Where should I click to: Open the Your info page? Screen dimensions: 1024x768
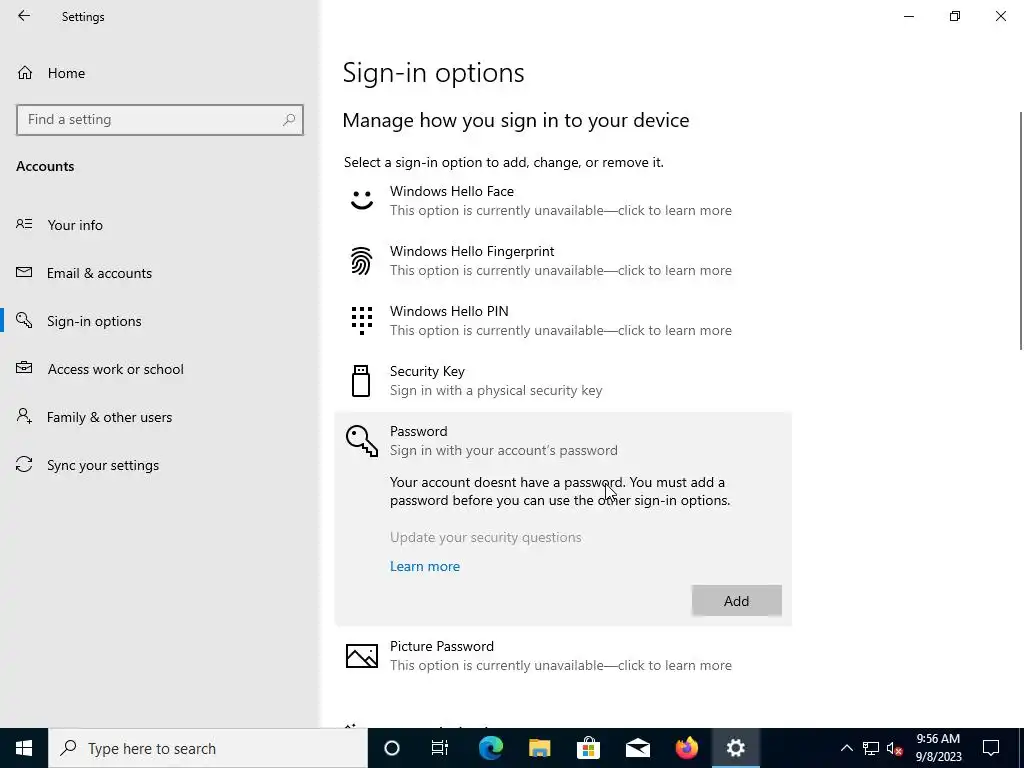pyautogui.click(x=160, y=225)
